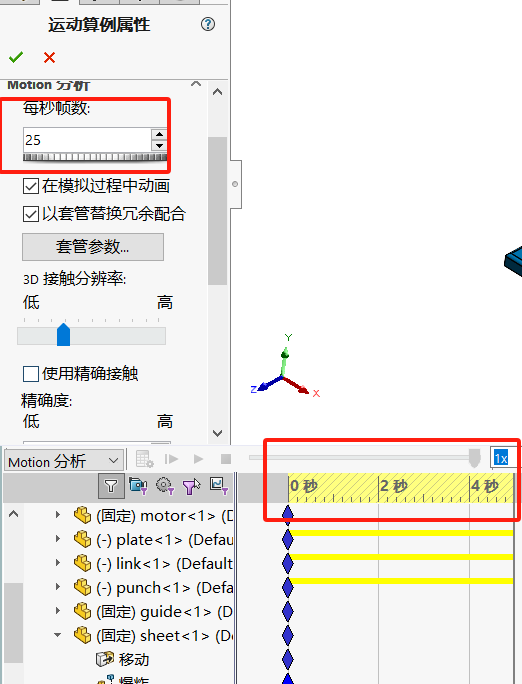Click the filter results plot icon

click(x=218, y=486)
